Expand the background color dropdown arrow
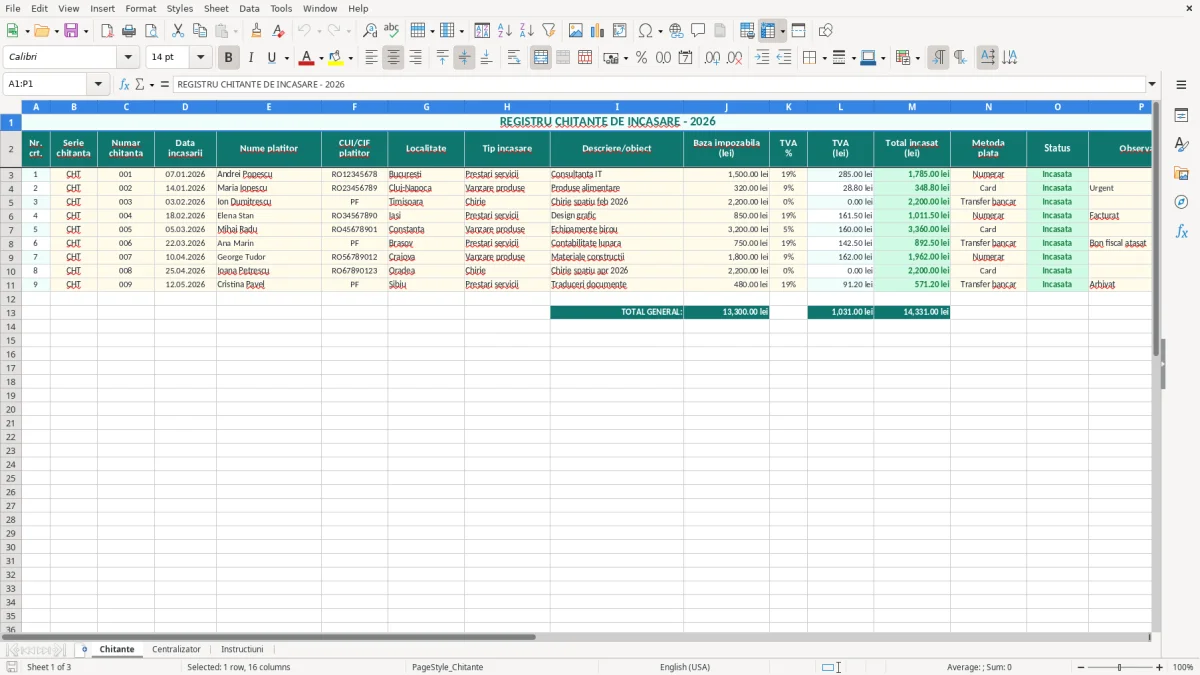 pyautogui.click(x=350, y=58)
